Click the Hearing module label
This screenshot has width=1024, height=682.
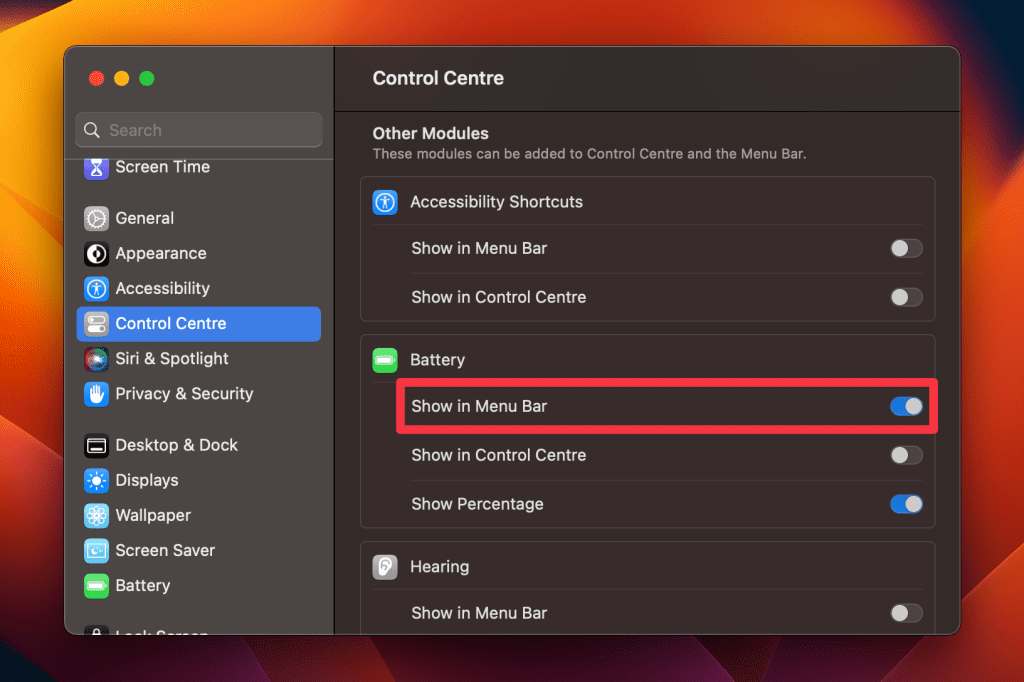(440, 567)
